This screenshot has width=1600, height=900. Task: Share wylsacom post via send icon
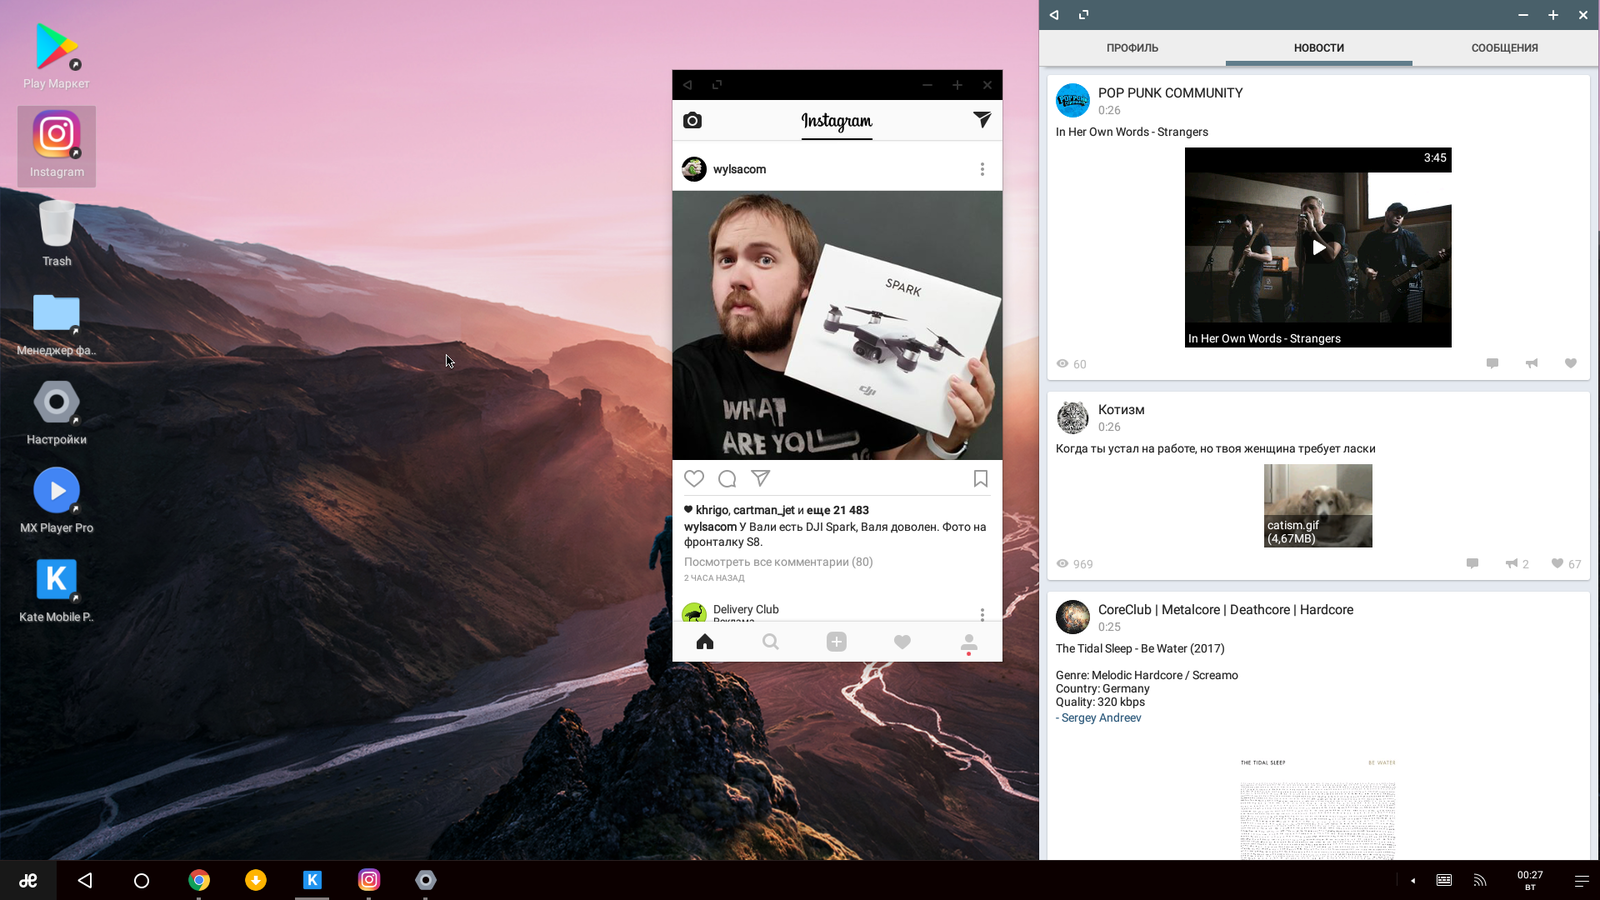(x=760, y=478)
